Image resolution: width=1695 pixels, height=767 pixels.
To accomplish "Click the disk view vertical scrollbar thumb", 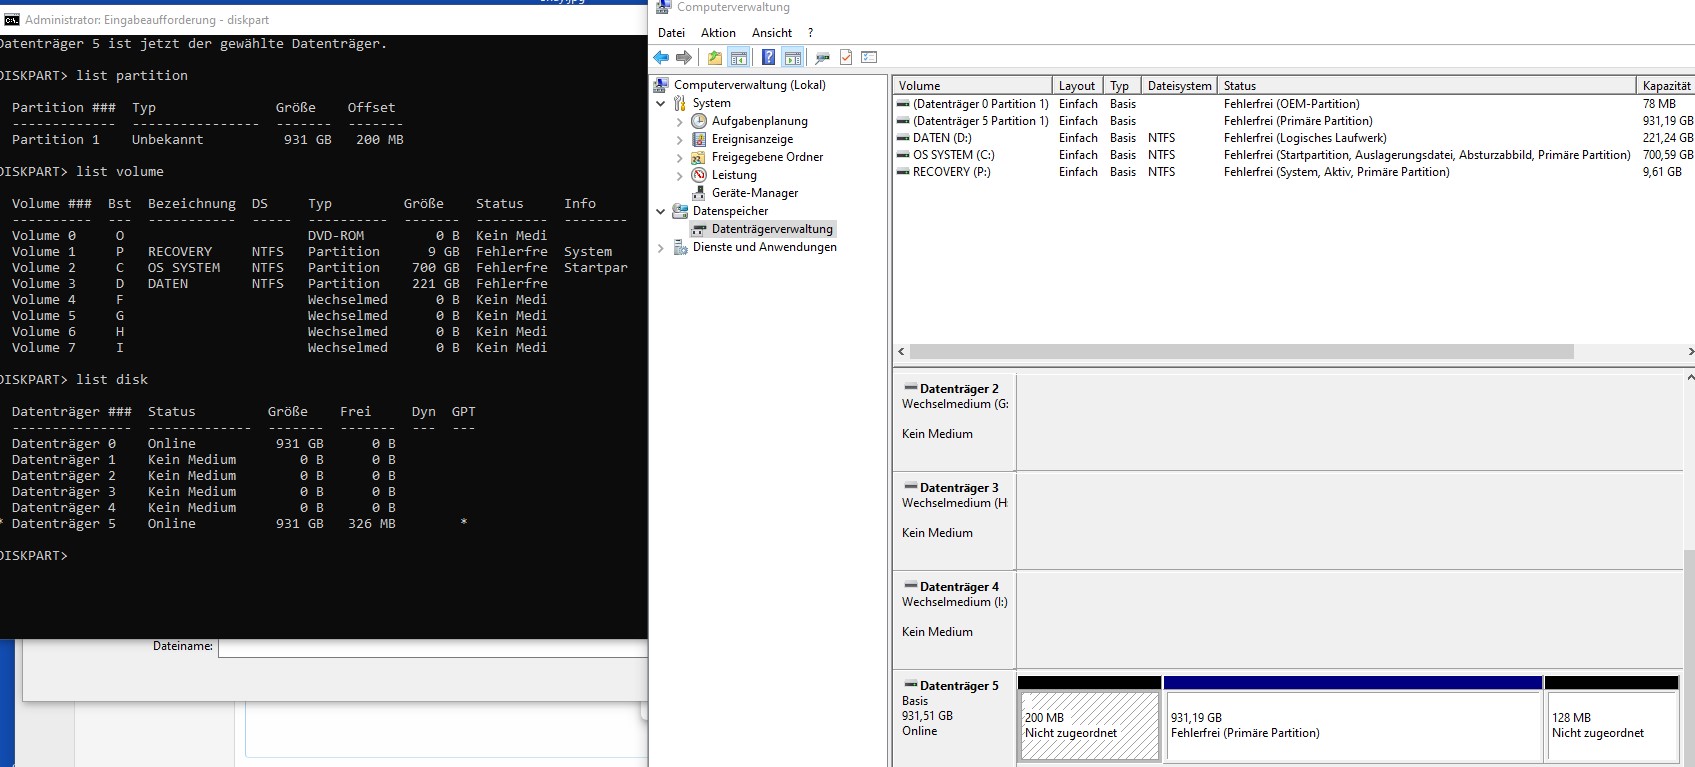I will tap(1690, 658).
